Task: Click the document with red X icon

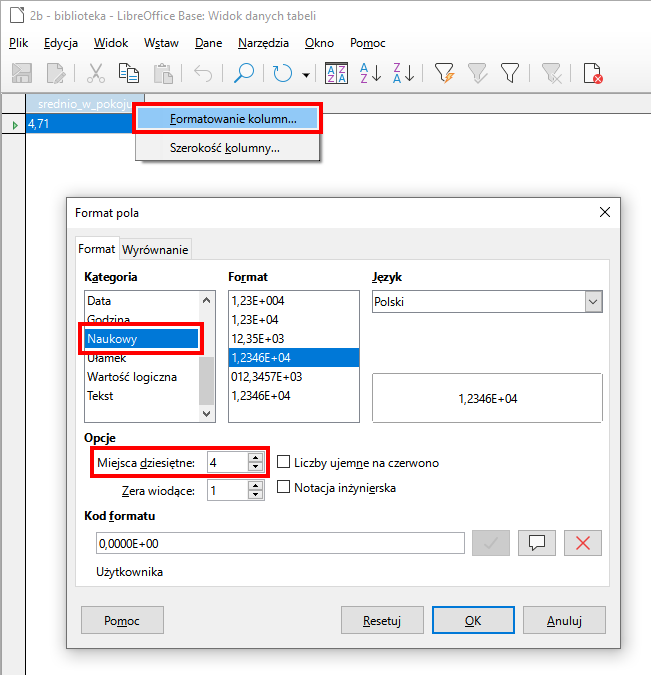Action: [x=593, y=73]
